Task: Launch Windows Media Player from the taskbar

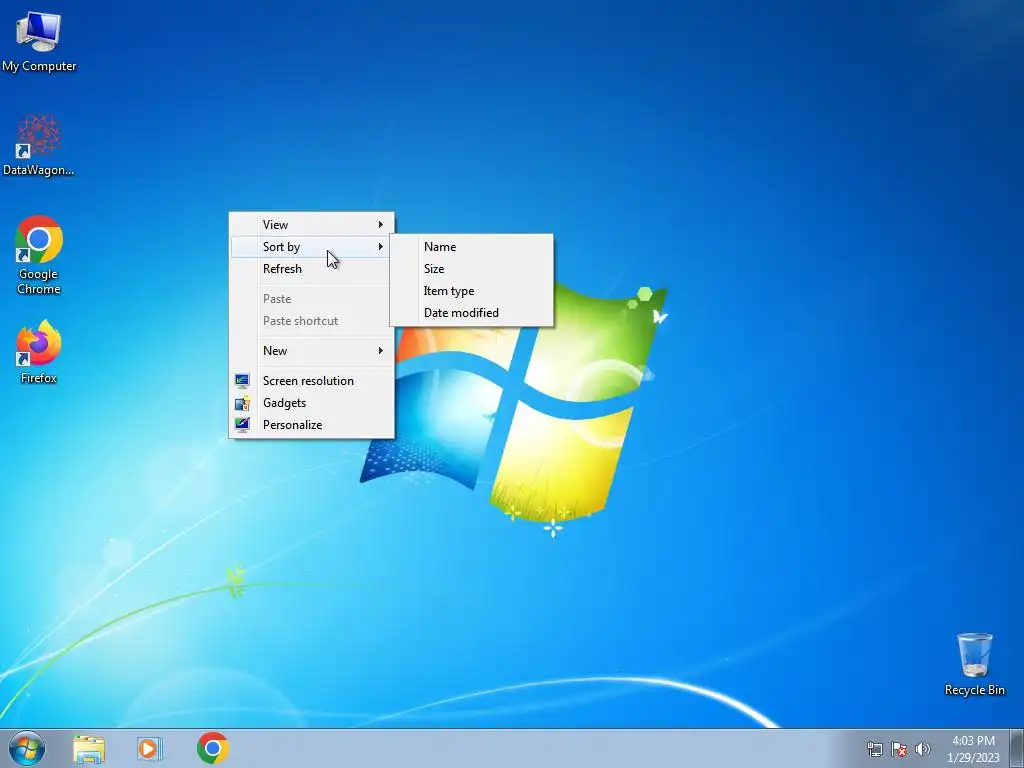Action: pyautogui.click(x=150, y=749)
